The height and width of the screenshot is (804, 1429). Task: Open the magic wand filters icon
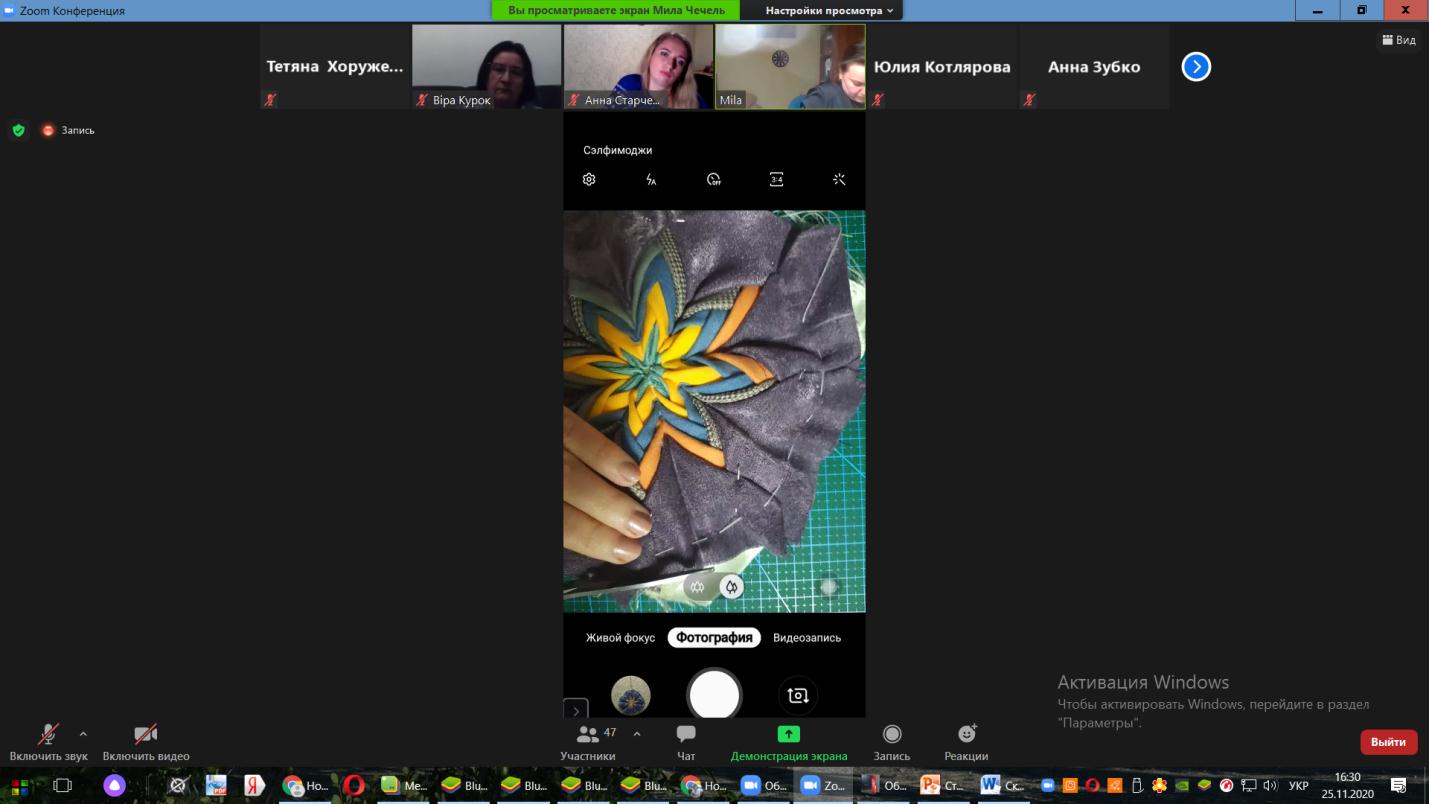(x=839, y=180)
